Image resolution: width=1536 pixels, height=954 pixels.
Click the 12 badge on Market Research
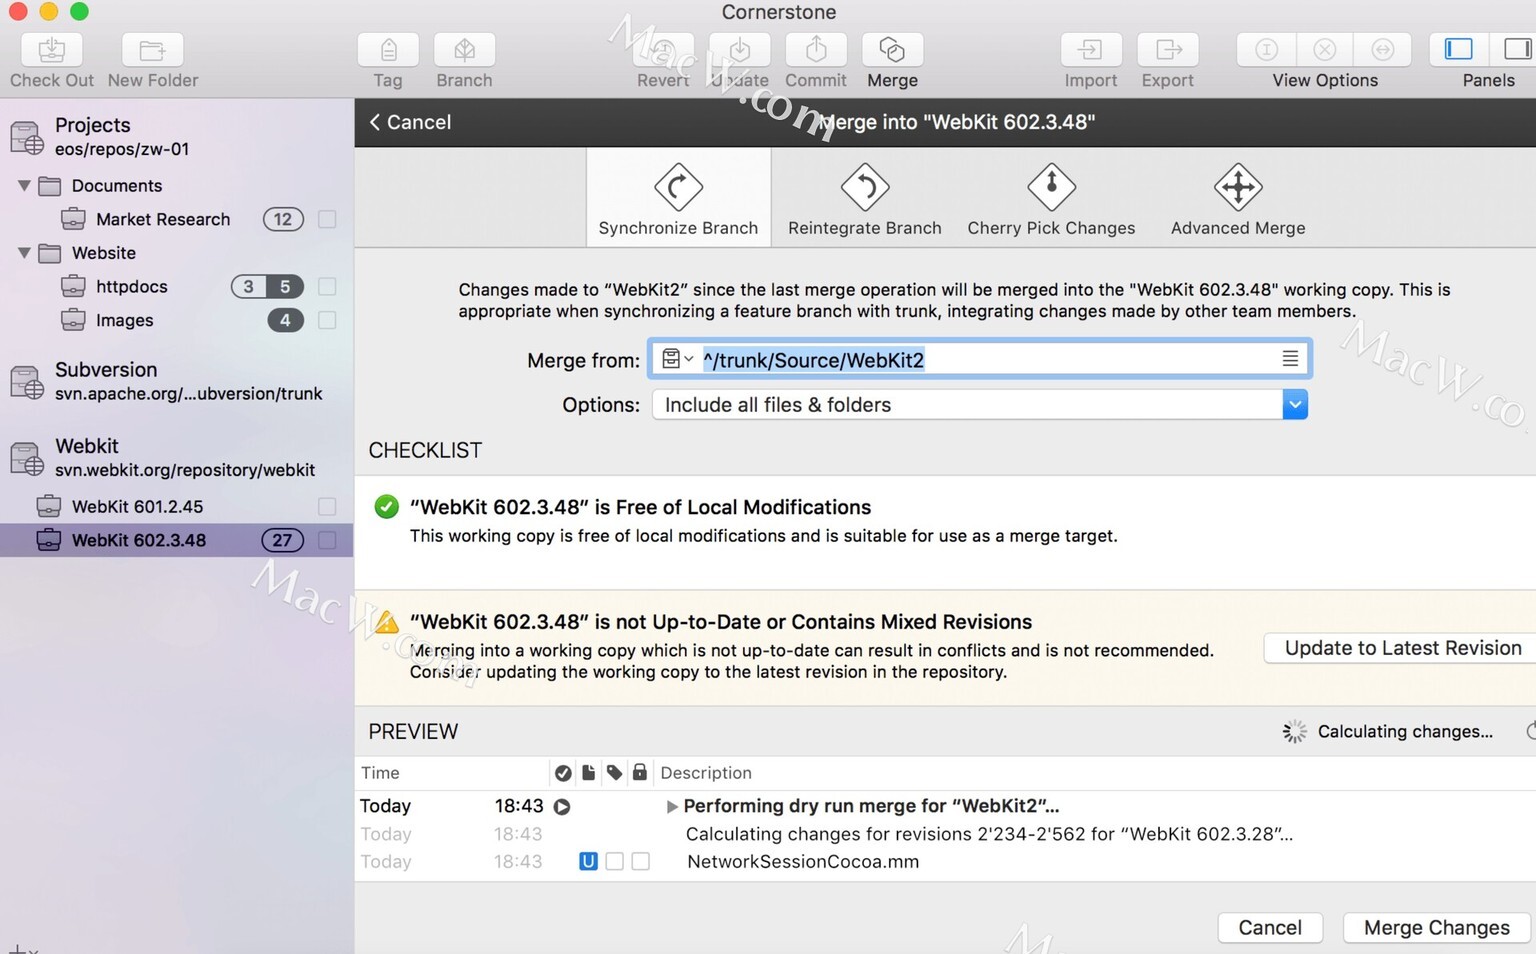[x=283, y=219]
